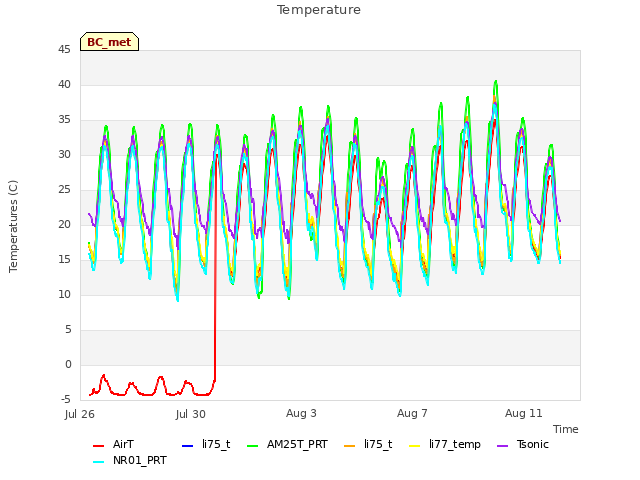Click the Time axis title
Viewport: 640px width, 480px height.
point(566,429)
